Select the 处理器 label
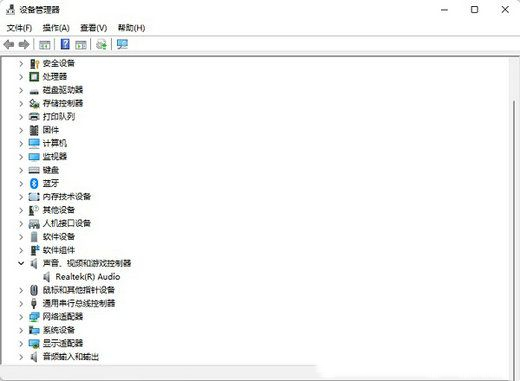Image resolution: width=520 pixels, height=381 pixels. pyautogui.click(x=55, y=77)
